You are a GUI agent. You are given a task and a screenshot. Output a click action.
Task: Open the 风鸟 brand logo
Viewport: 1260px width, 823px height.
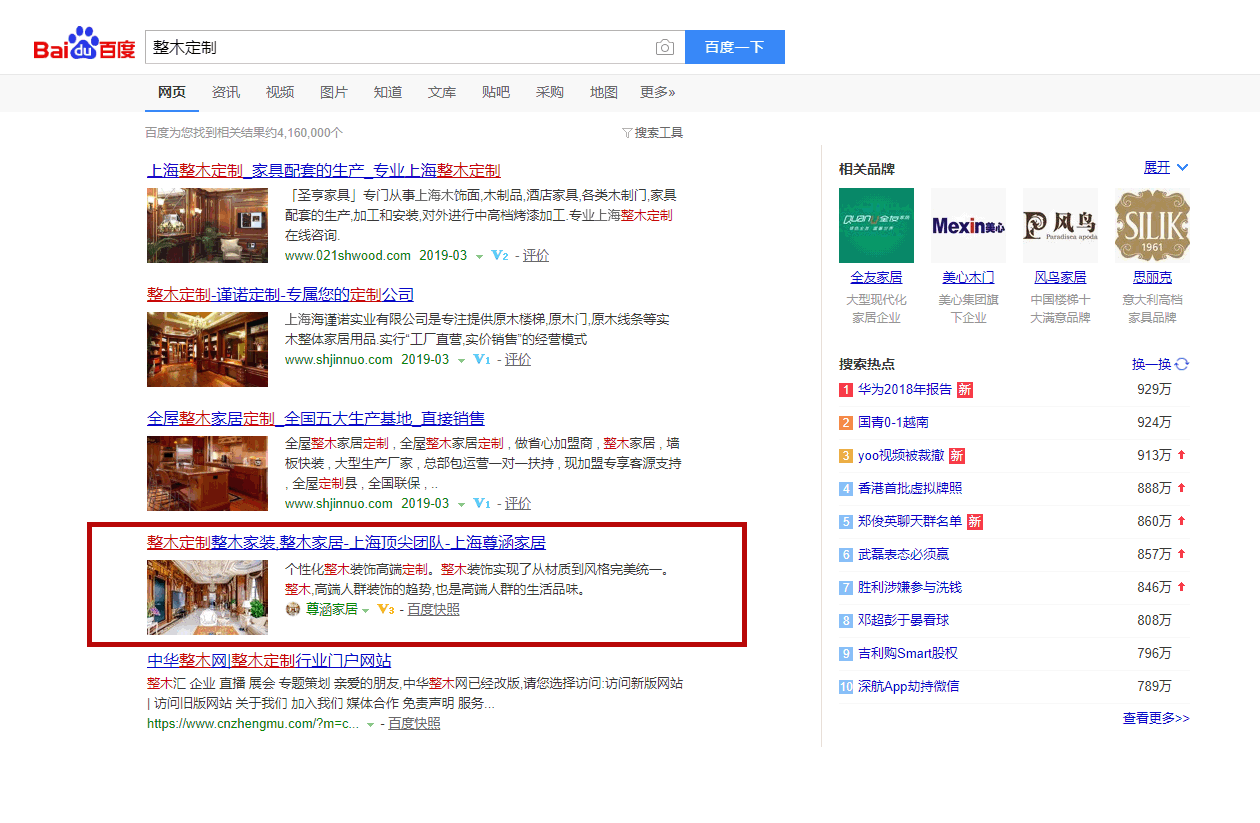(x=1060, y=225)
